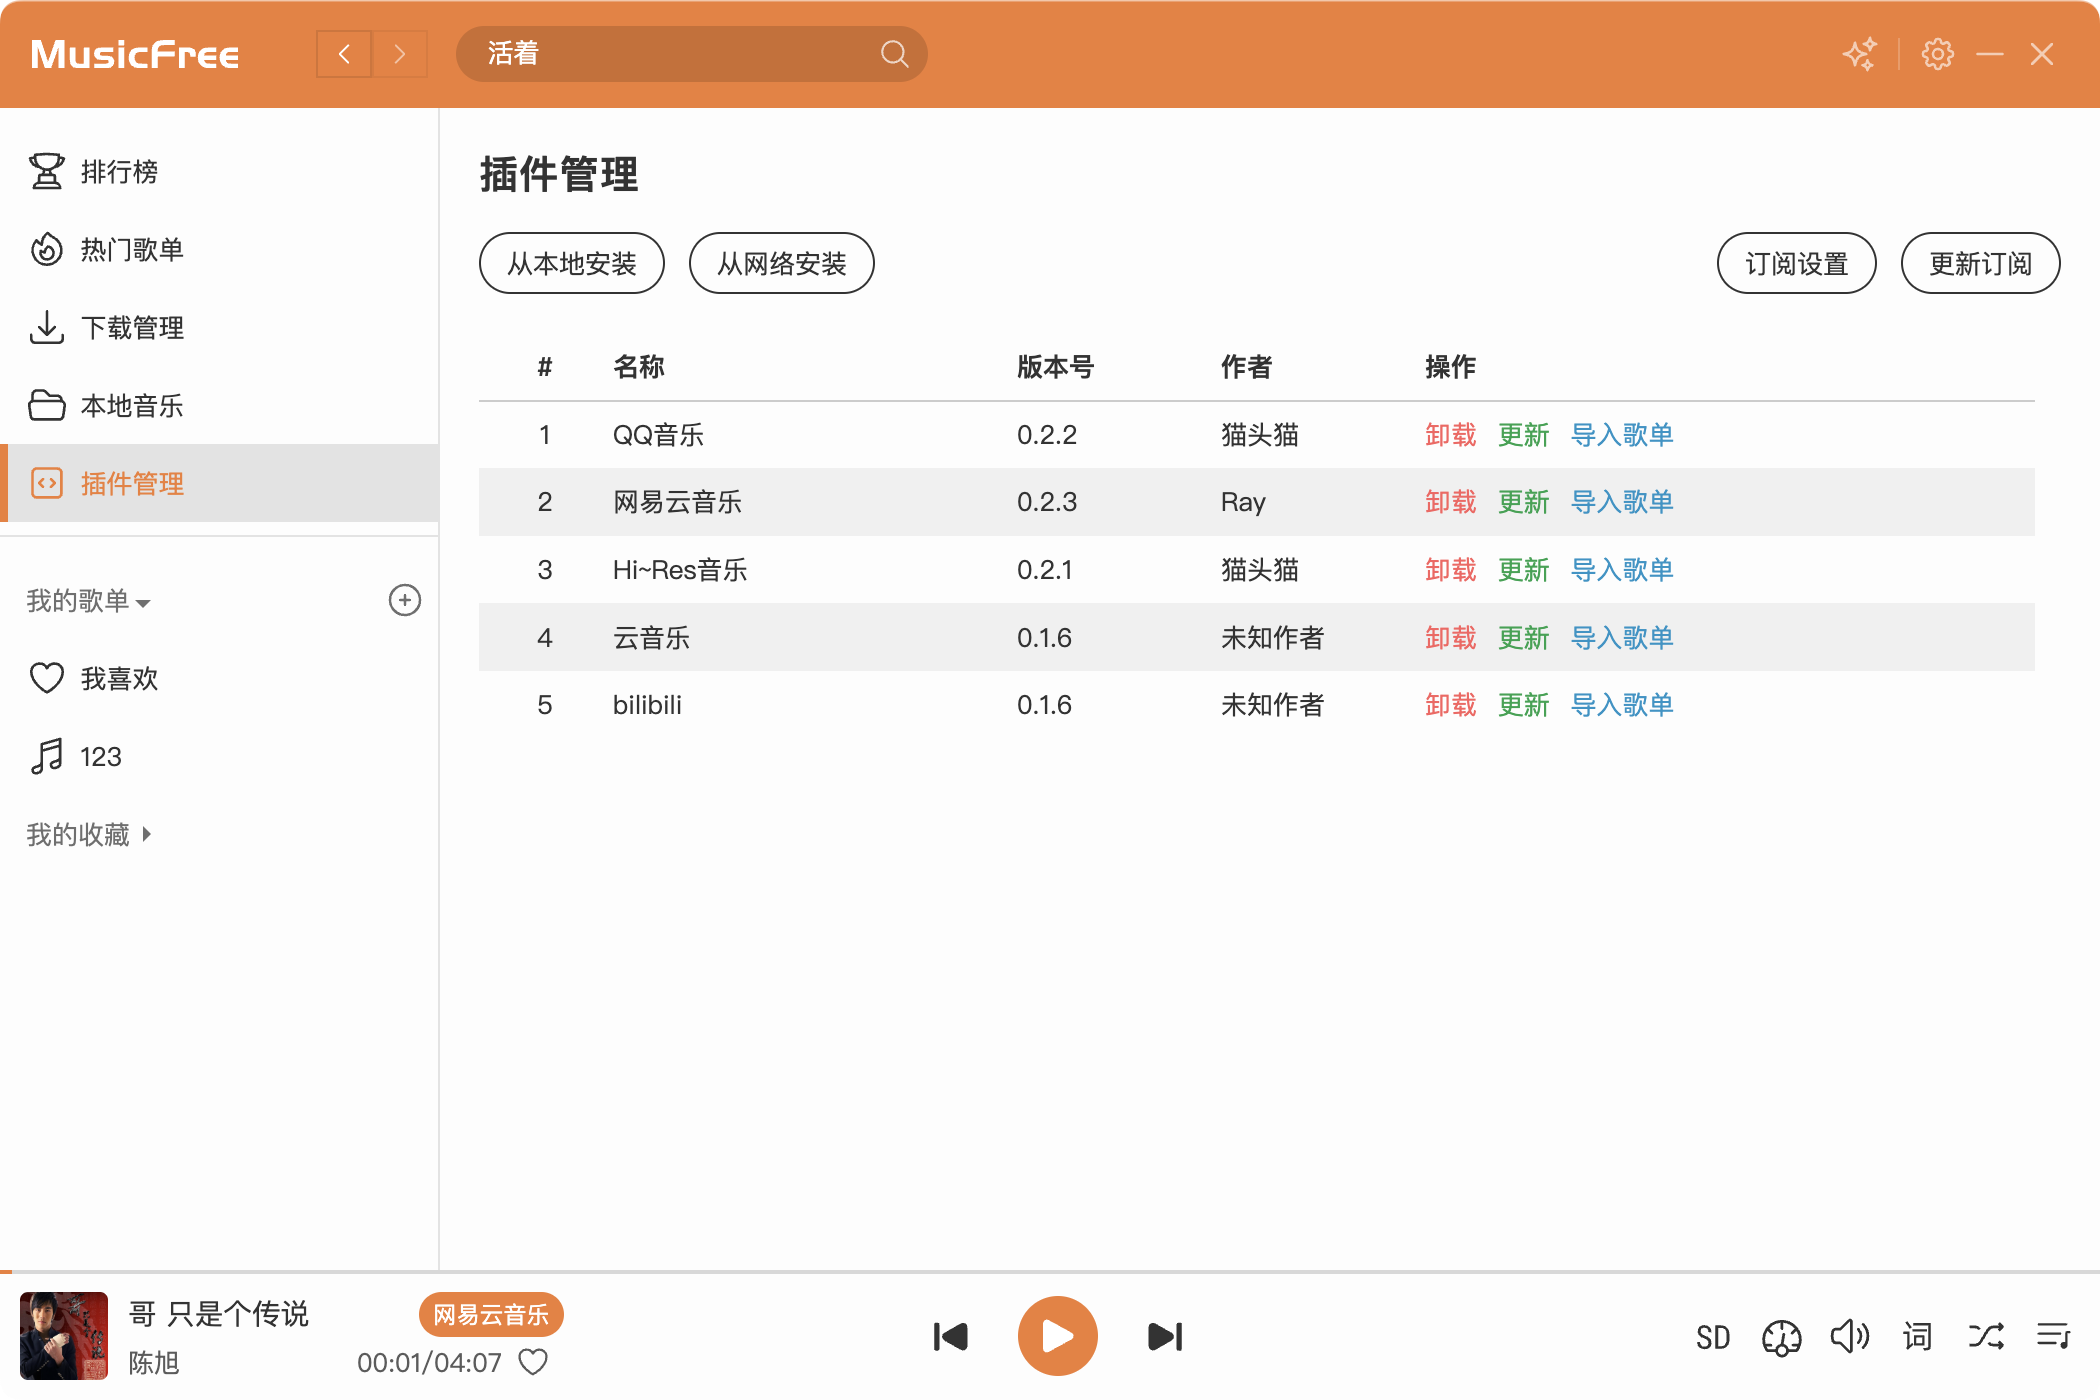Import playlist via Hi~Res音乐 plugin
2100x1400 pixels.
(1622, 569)
